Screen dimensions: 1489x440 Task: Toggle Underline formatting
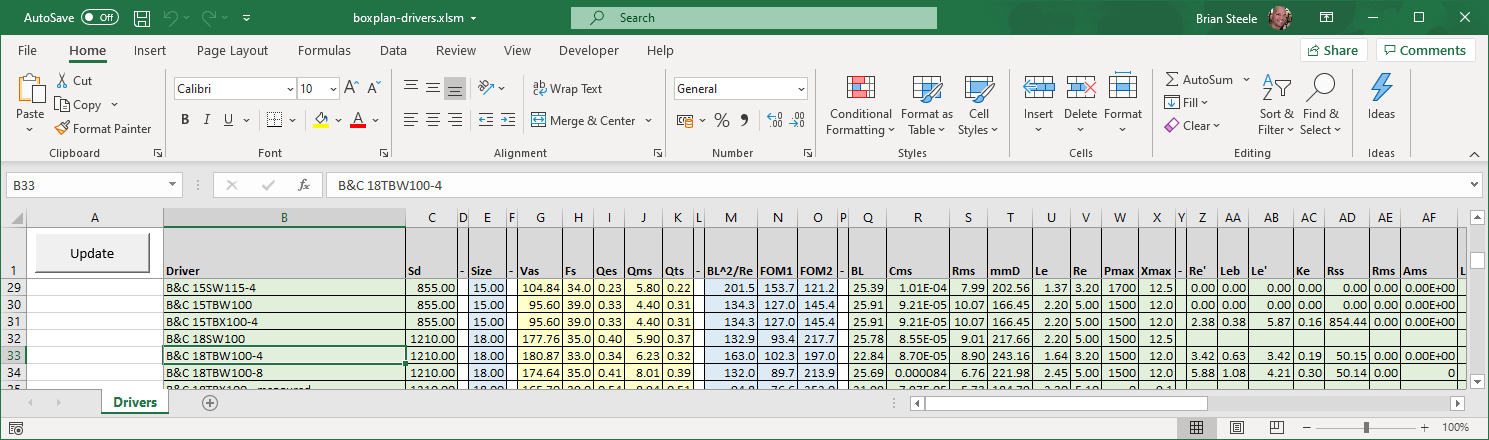[230, 120]
